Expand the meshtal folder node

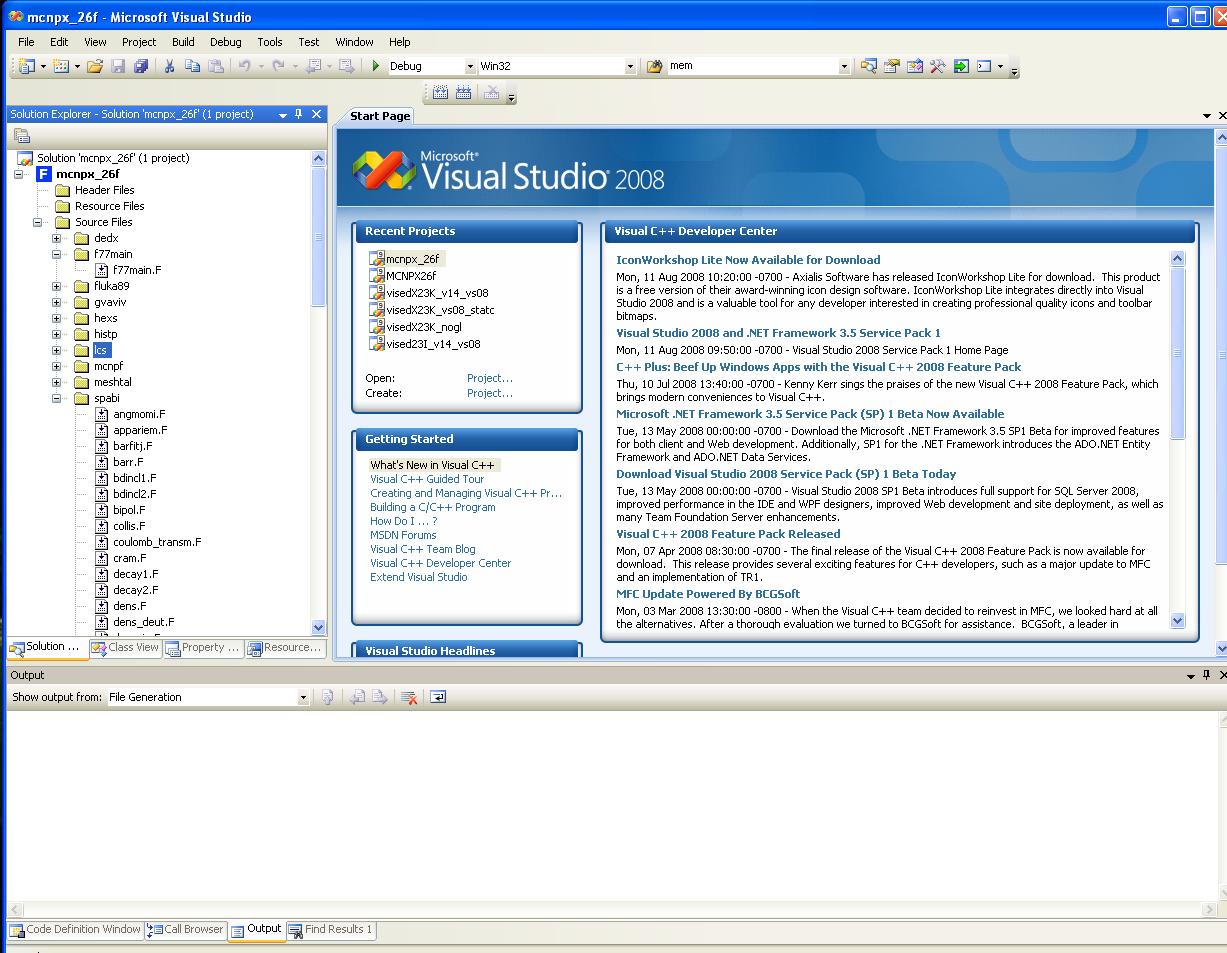click(x=57, y=382)
